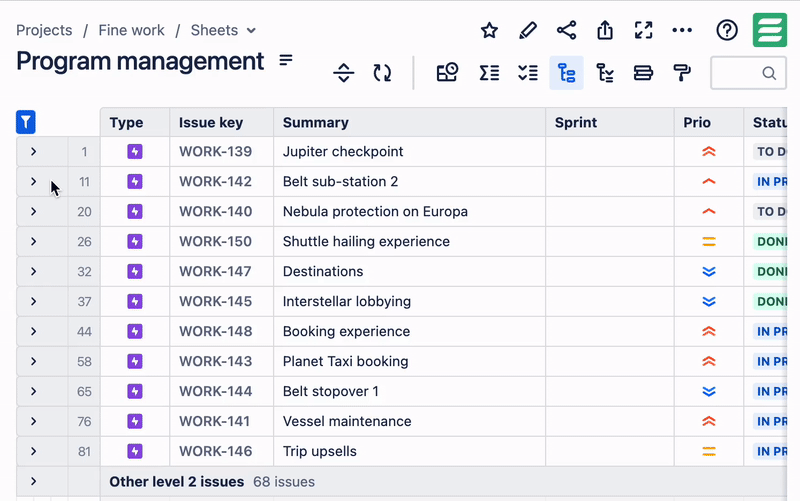Click the Sprint cell for Booking experience
The height and width of the screenshot is (501, 800).
[610, 331]
